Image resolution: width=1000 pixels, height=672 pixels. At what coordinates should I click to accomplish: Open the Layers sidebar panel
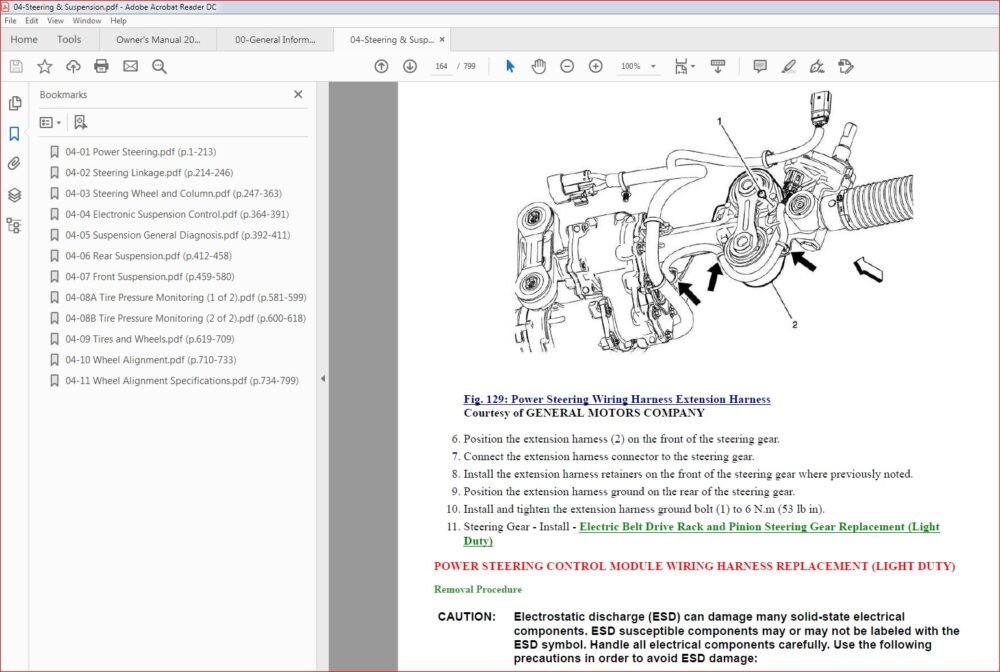pyautogui.click(x=15, y=195)
